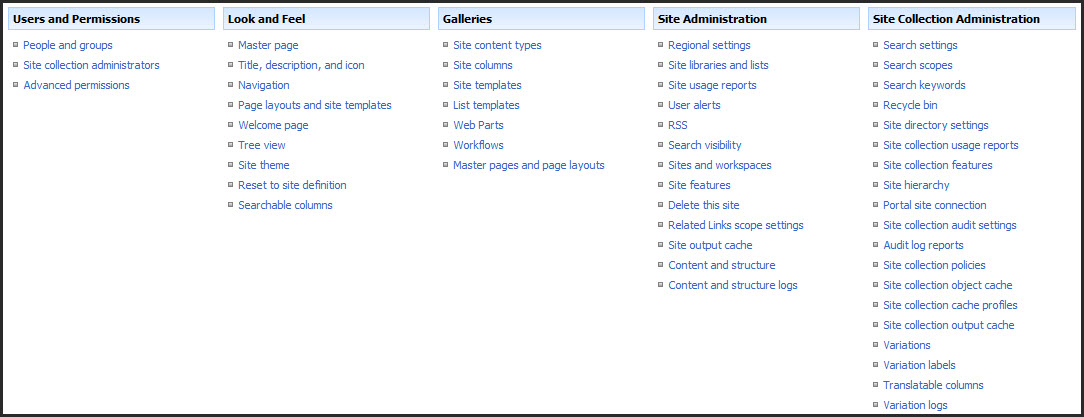Screen dimensions: 1084x417
Task: Click the Delete this site link
Action: pos(704,205)
